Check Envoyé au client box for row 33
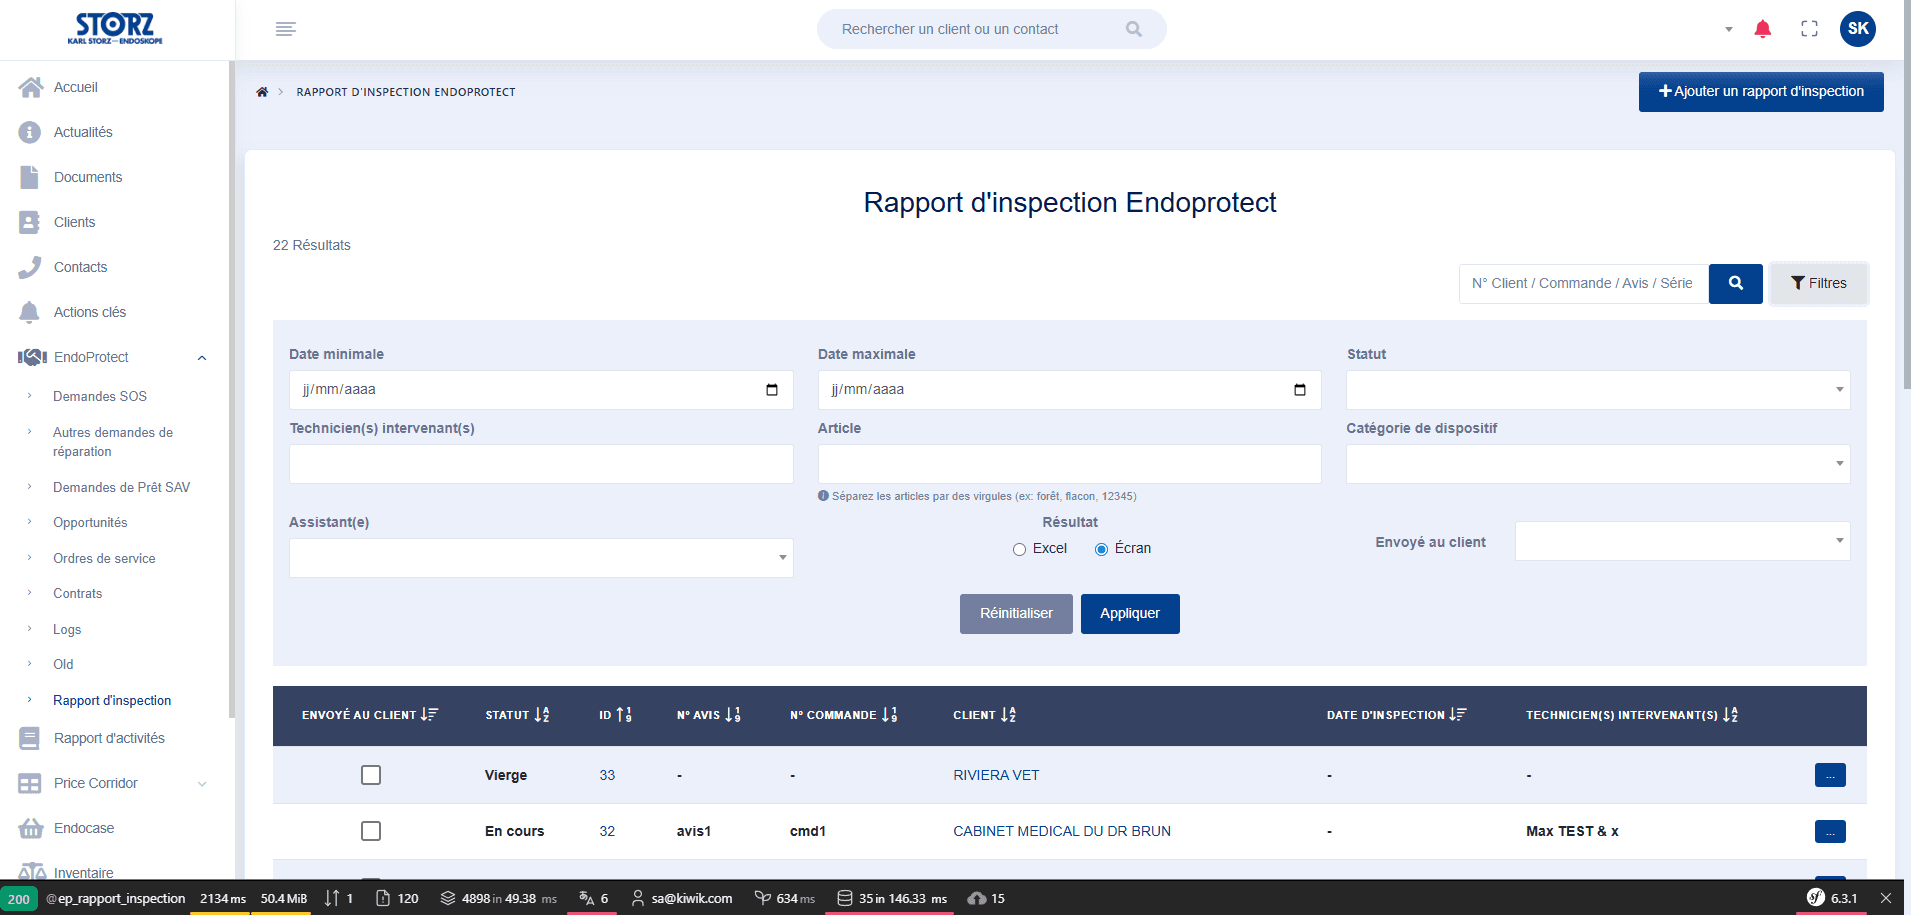Viewport: 1911px width, 915px height. click(x=371, y=775)
